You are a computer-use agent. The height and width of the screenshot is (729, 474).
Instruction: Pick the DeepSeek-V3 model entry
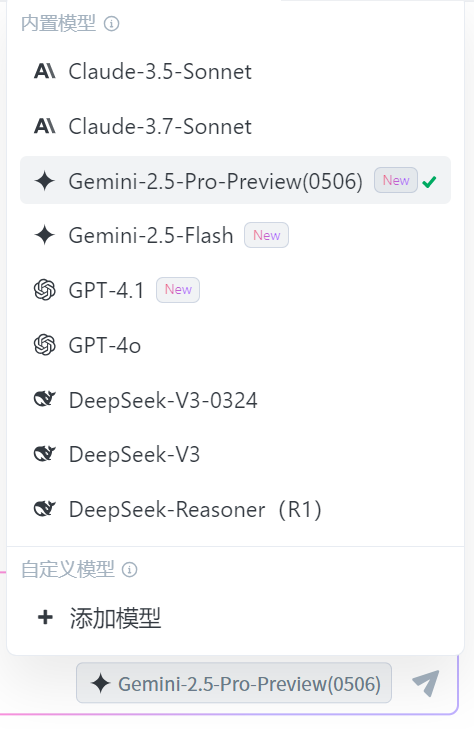235,455
